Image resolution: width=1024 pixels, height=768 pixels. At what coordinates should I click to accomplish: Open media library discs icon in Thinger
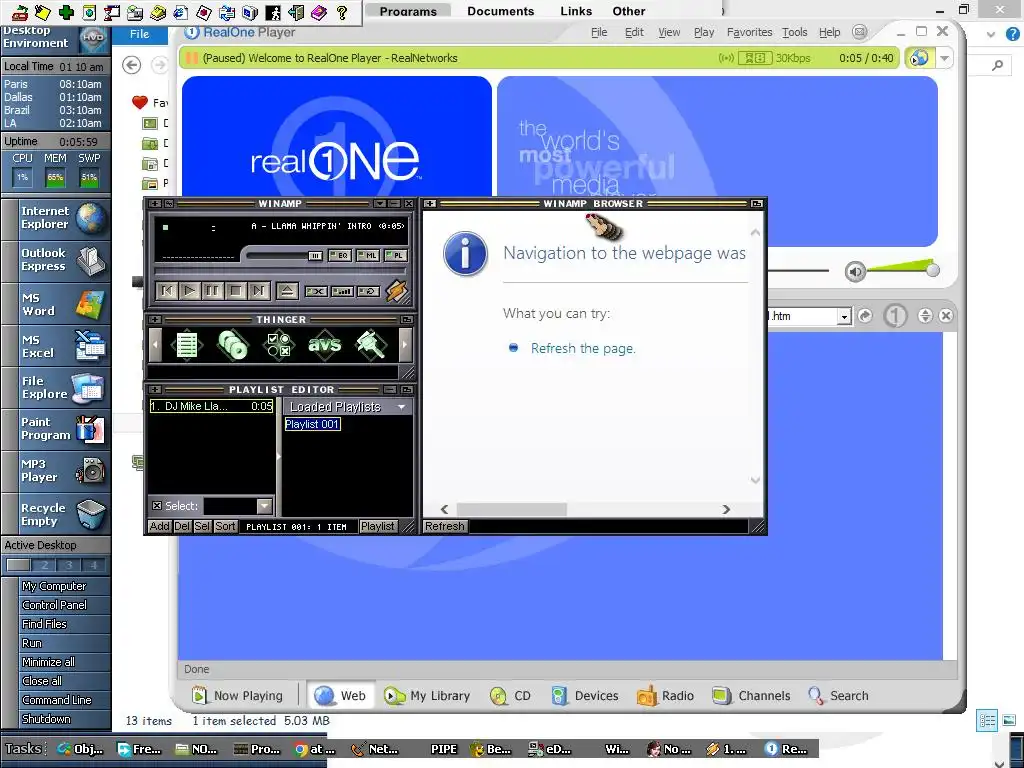[x=232, y=344]
